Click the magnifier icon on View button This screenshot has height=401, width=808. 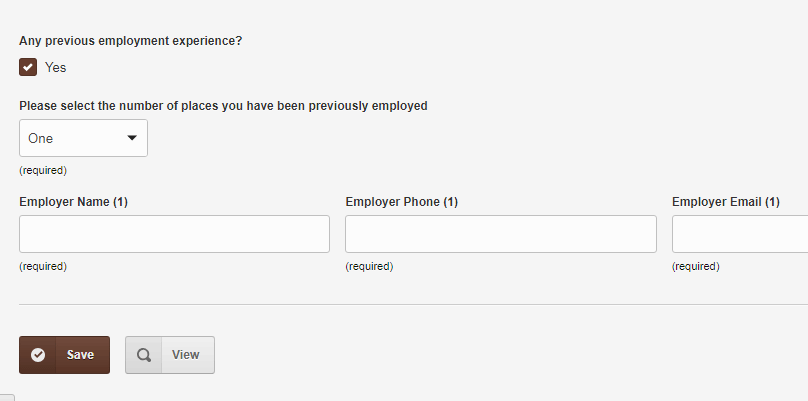click(x=144, y=355)
